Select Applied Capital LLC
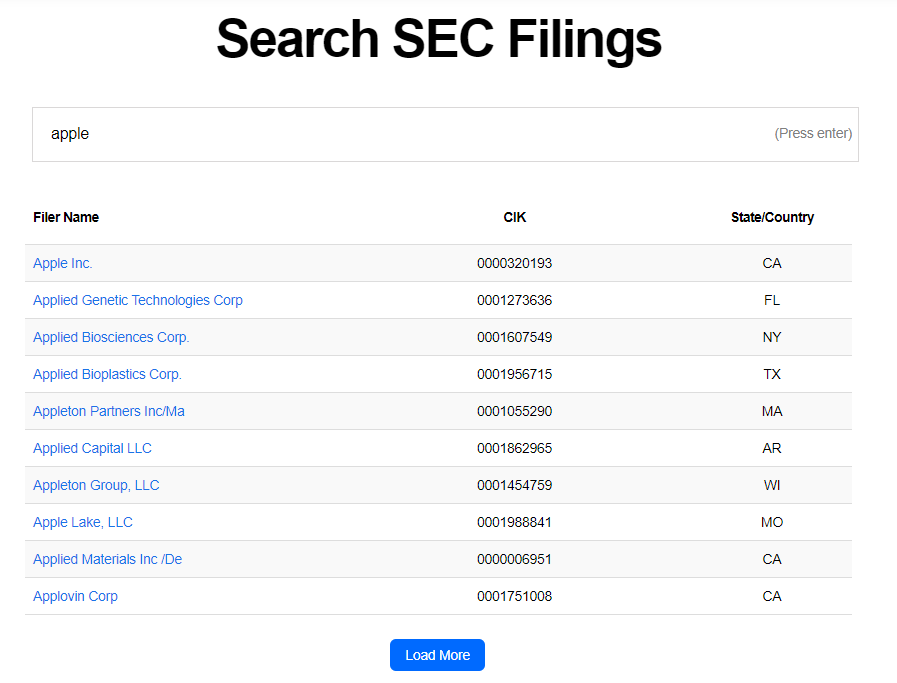Viewport: 897px width, 683px height. (x=92, y=448)
